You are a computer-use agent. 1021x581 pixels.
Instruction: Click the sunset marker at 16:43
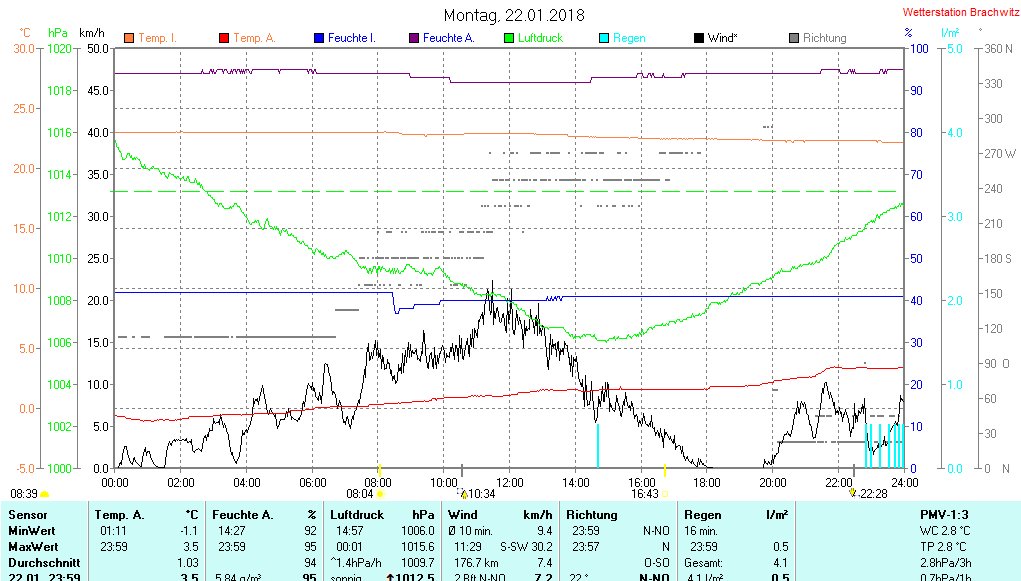[x=665, y=494]
